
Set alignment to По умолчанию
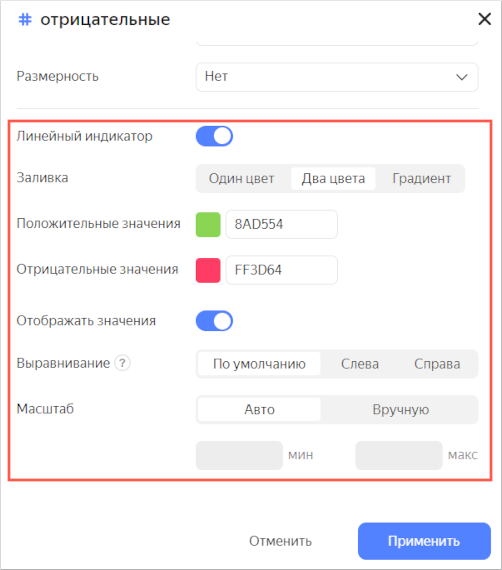pyautogui.click(x=259, y=364)
